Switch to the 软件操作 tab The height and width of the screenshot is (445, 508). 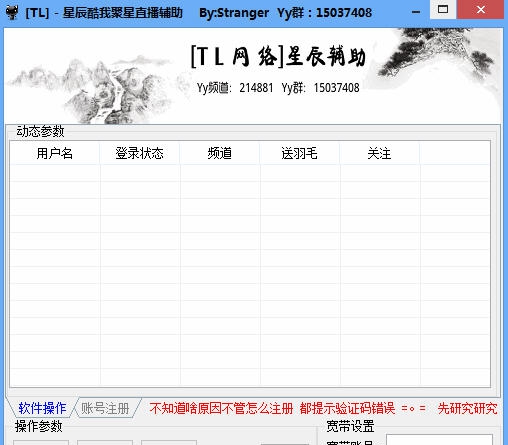click(42, 408)
